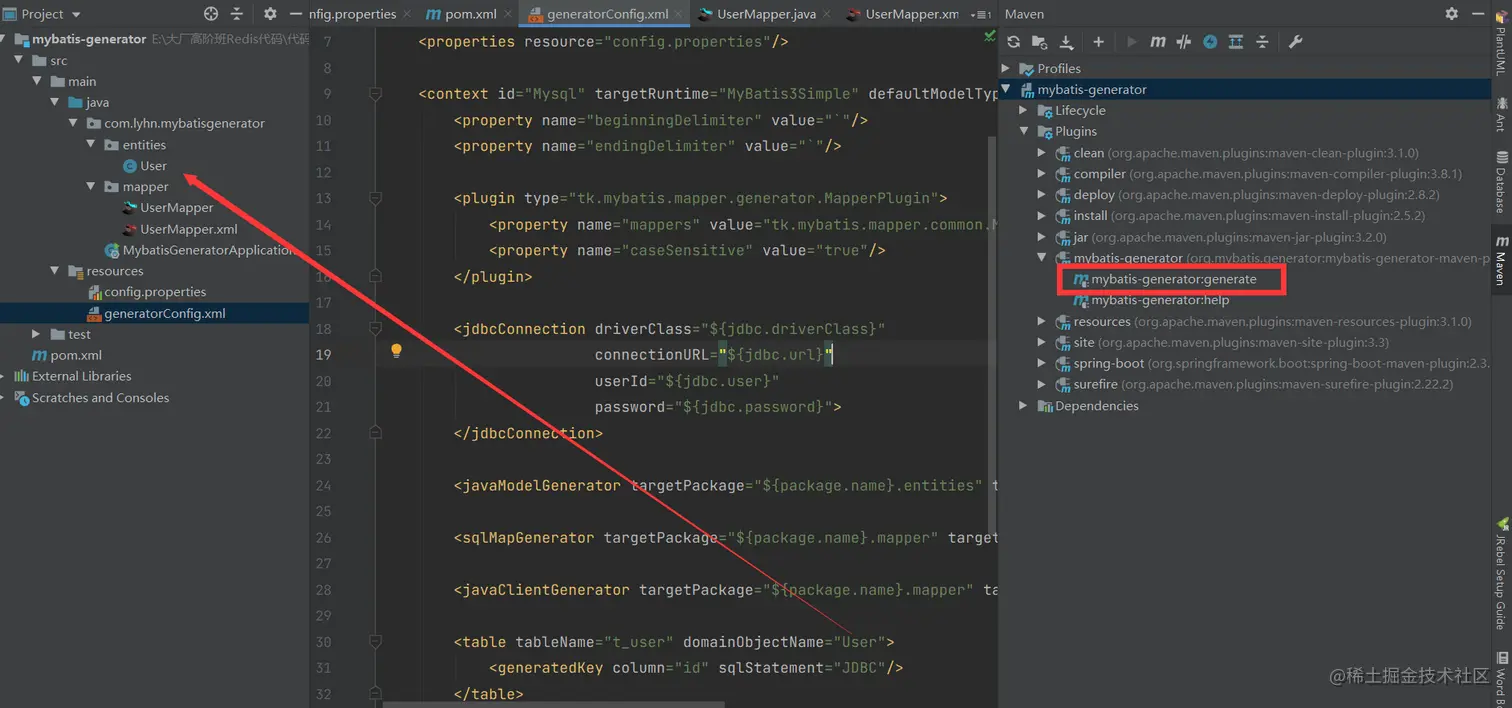Show hidden editor tabs list

(x=981, y=15)
